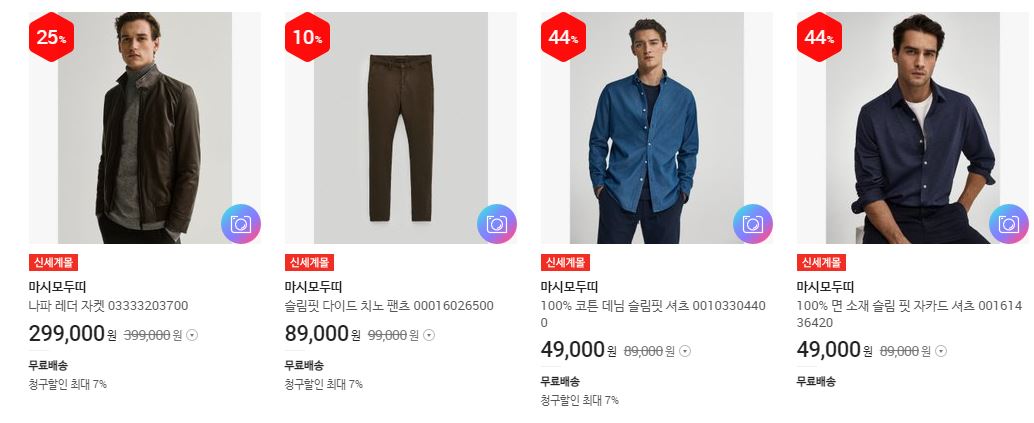Open 슬림핏 다이드 치노 팬츠 product link

389,306
